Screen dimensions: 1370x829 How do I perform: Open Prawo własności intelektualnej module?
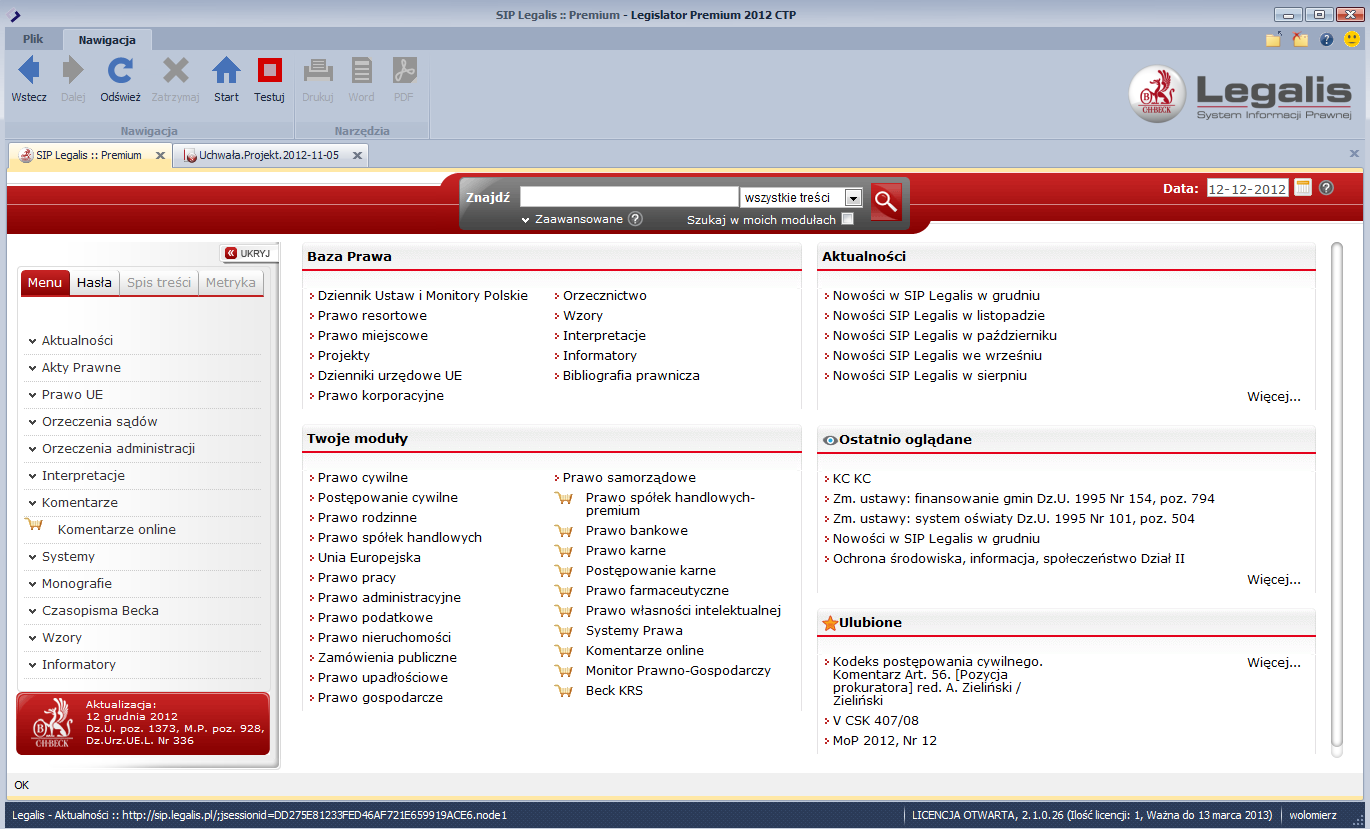point(683,611)
